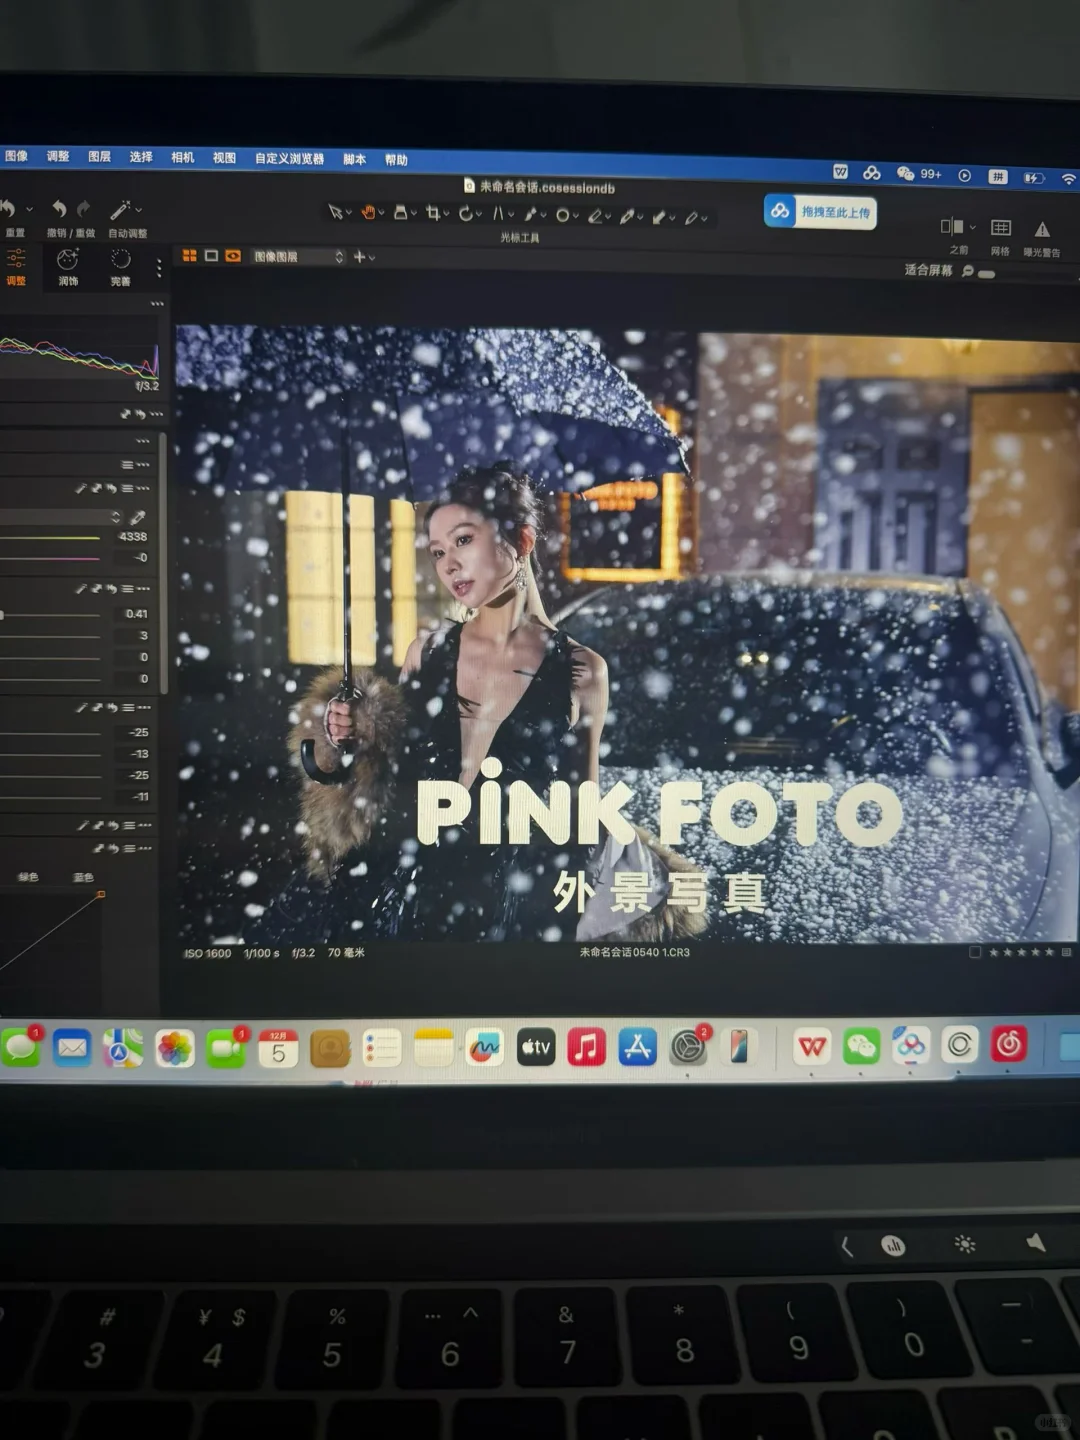
Task: Select the pointer cursor tool
Action: tap(335, 212)
